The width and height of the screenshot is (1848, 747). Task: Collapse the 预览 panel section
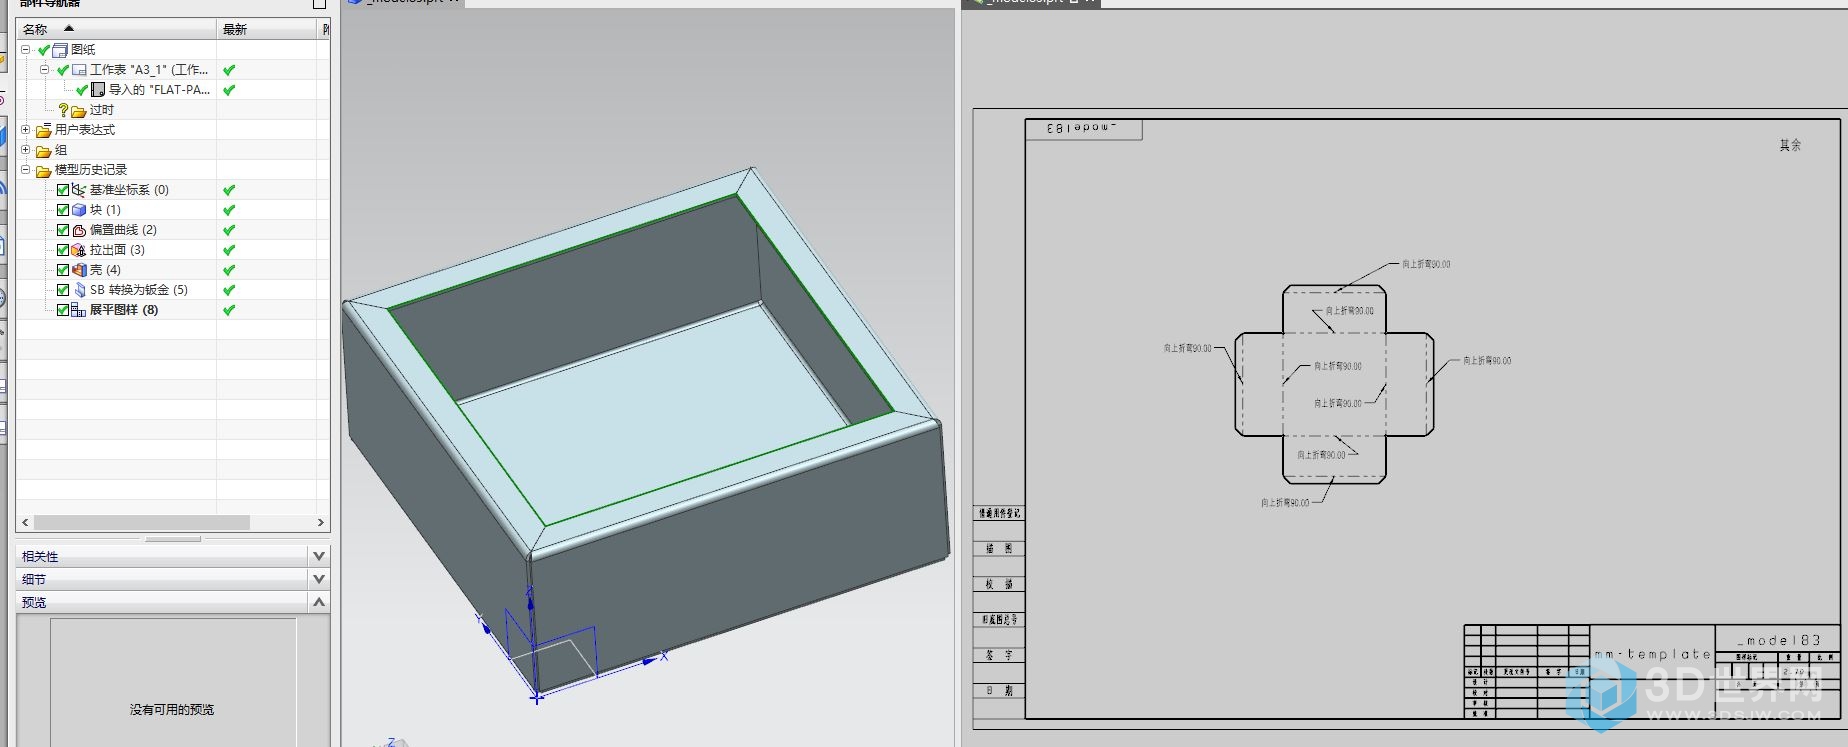(319, 602)
